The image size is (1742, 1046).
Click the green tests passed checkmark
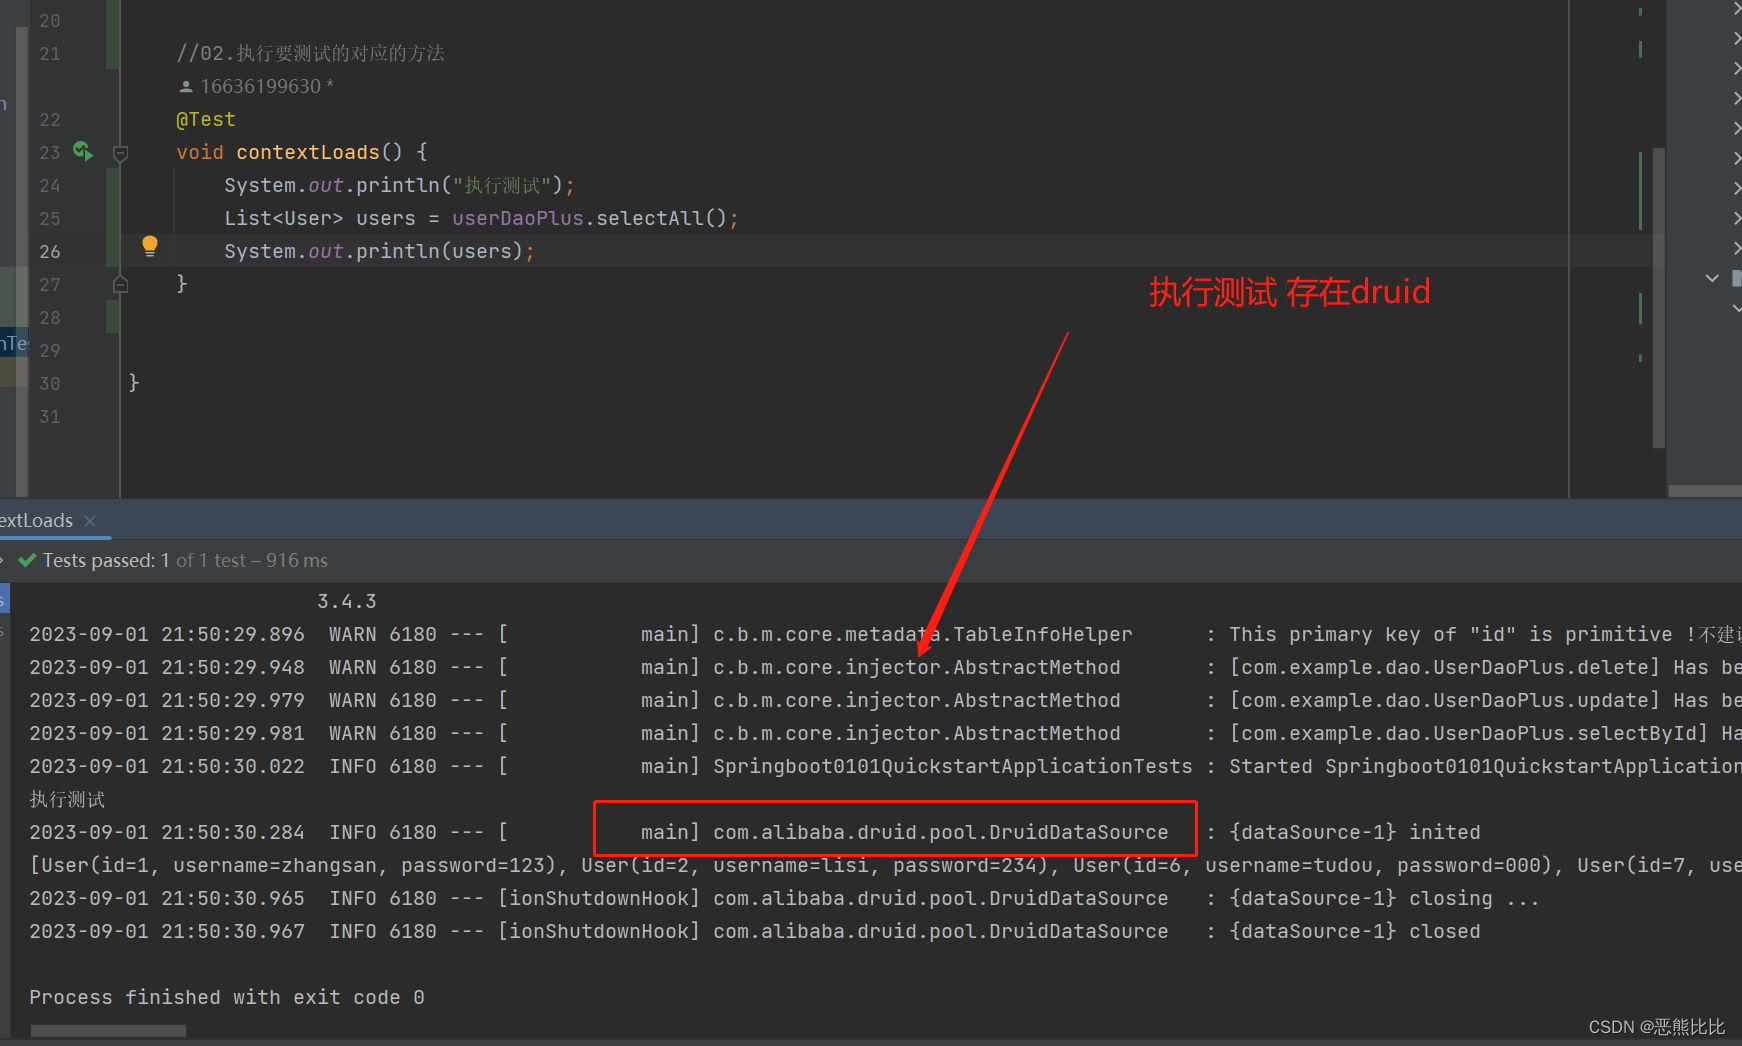(x=27, y=560)
